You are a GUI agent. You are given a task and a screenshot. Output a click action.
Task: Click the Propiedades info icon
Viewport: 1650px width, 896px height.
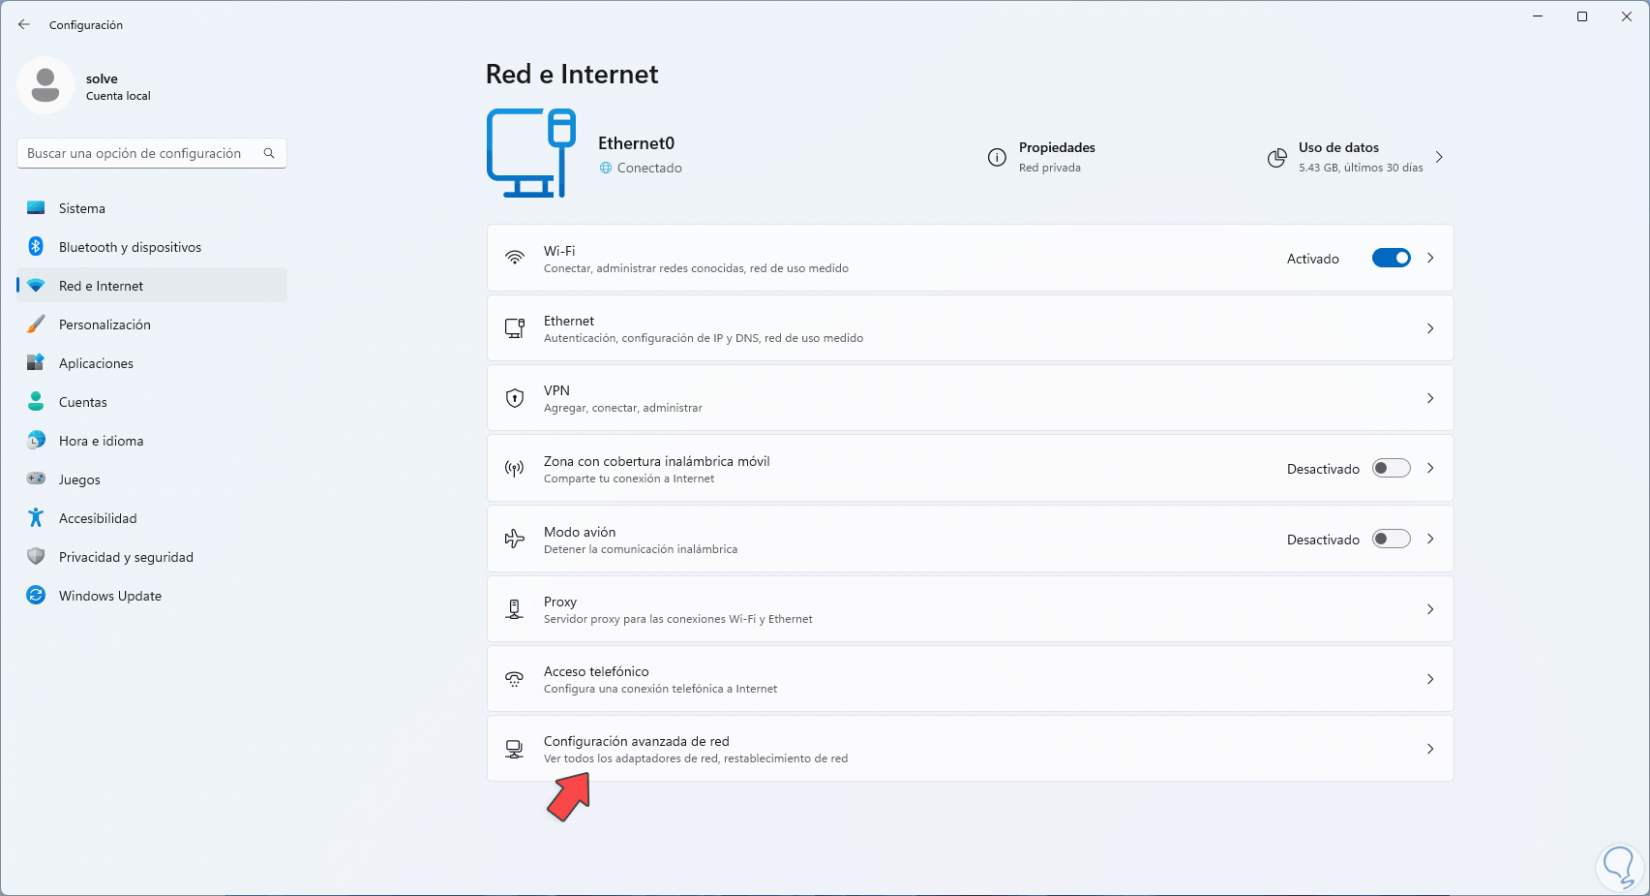(997, 157)
